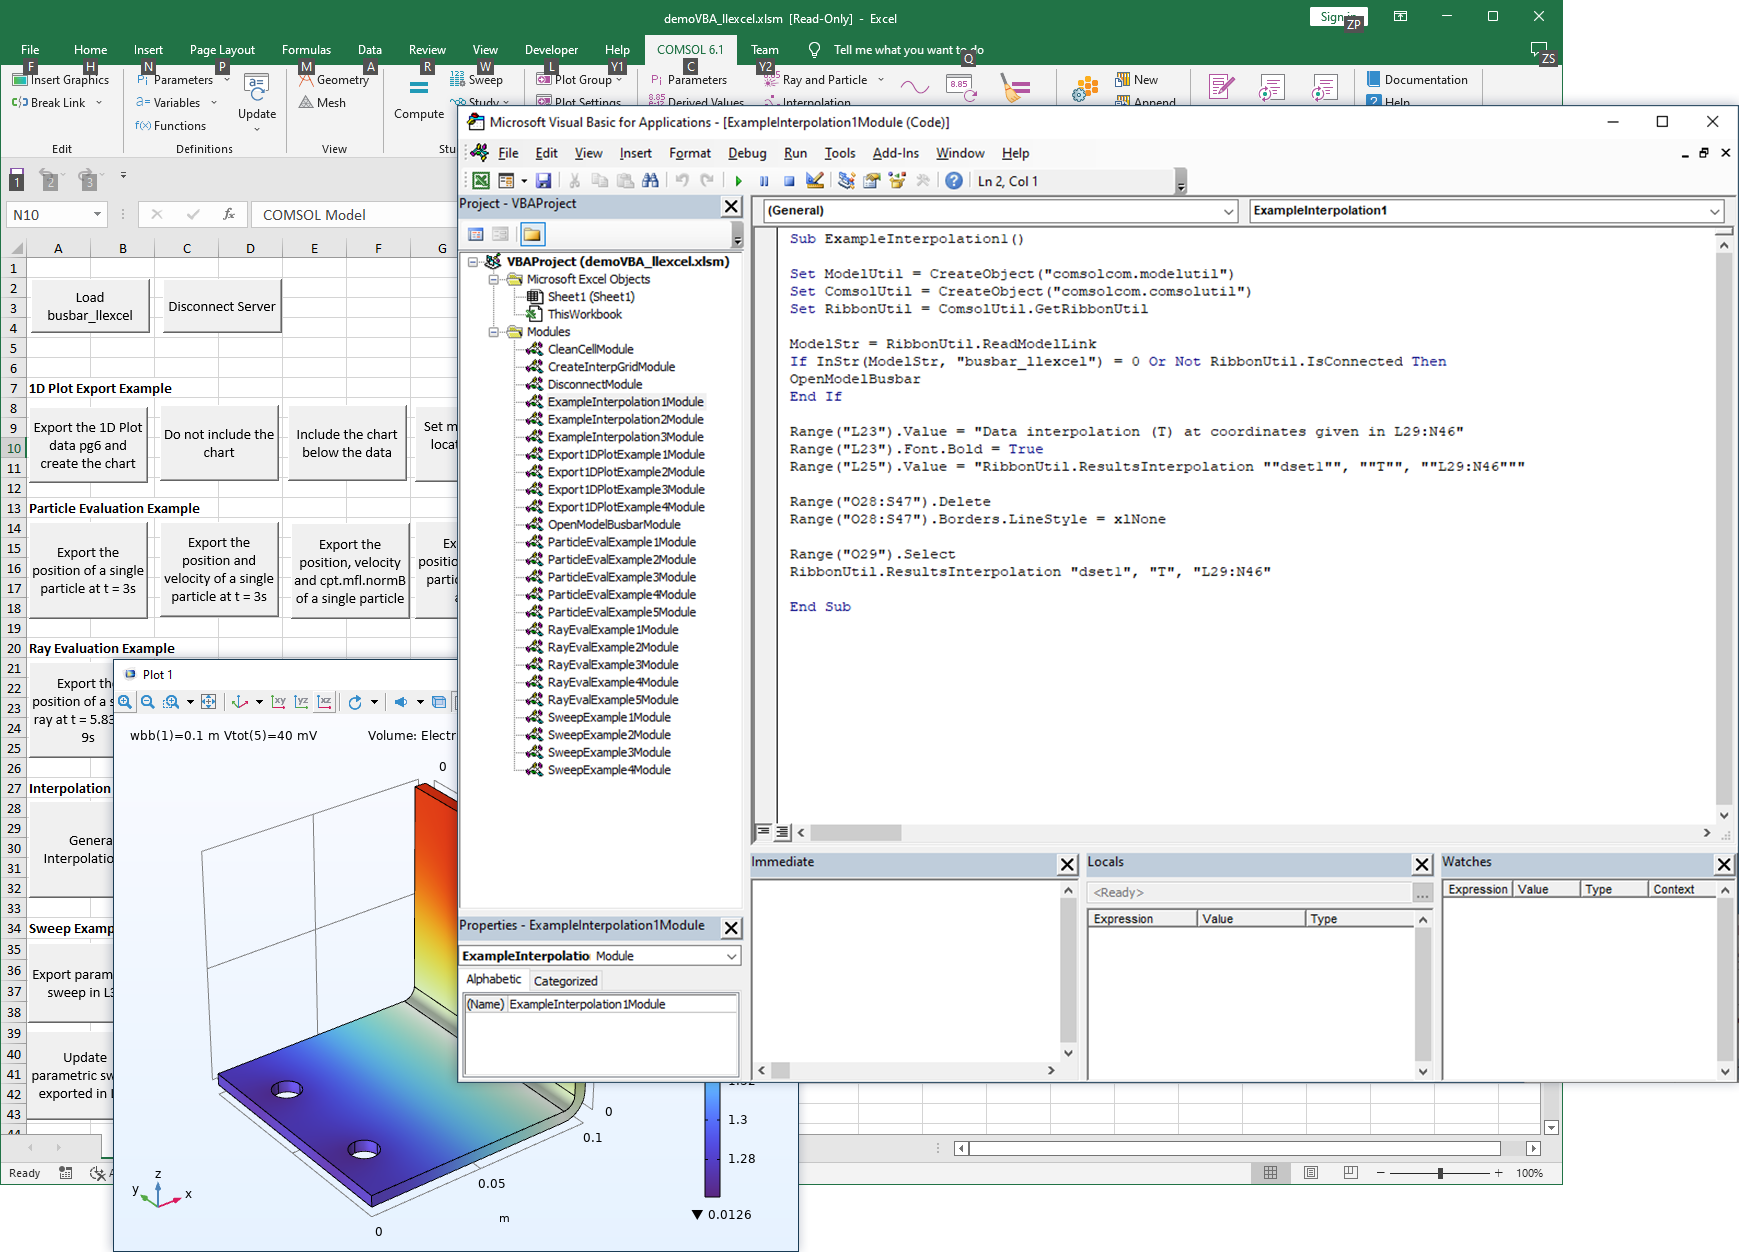Collapse the Microsoft Excel Objects folder
This screenshot has width=1739, height=1252.
[494, 280]
